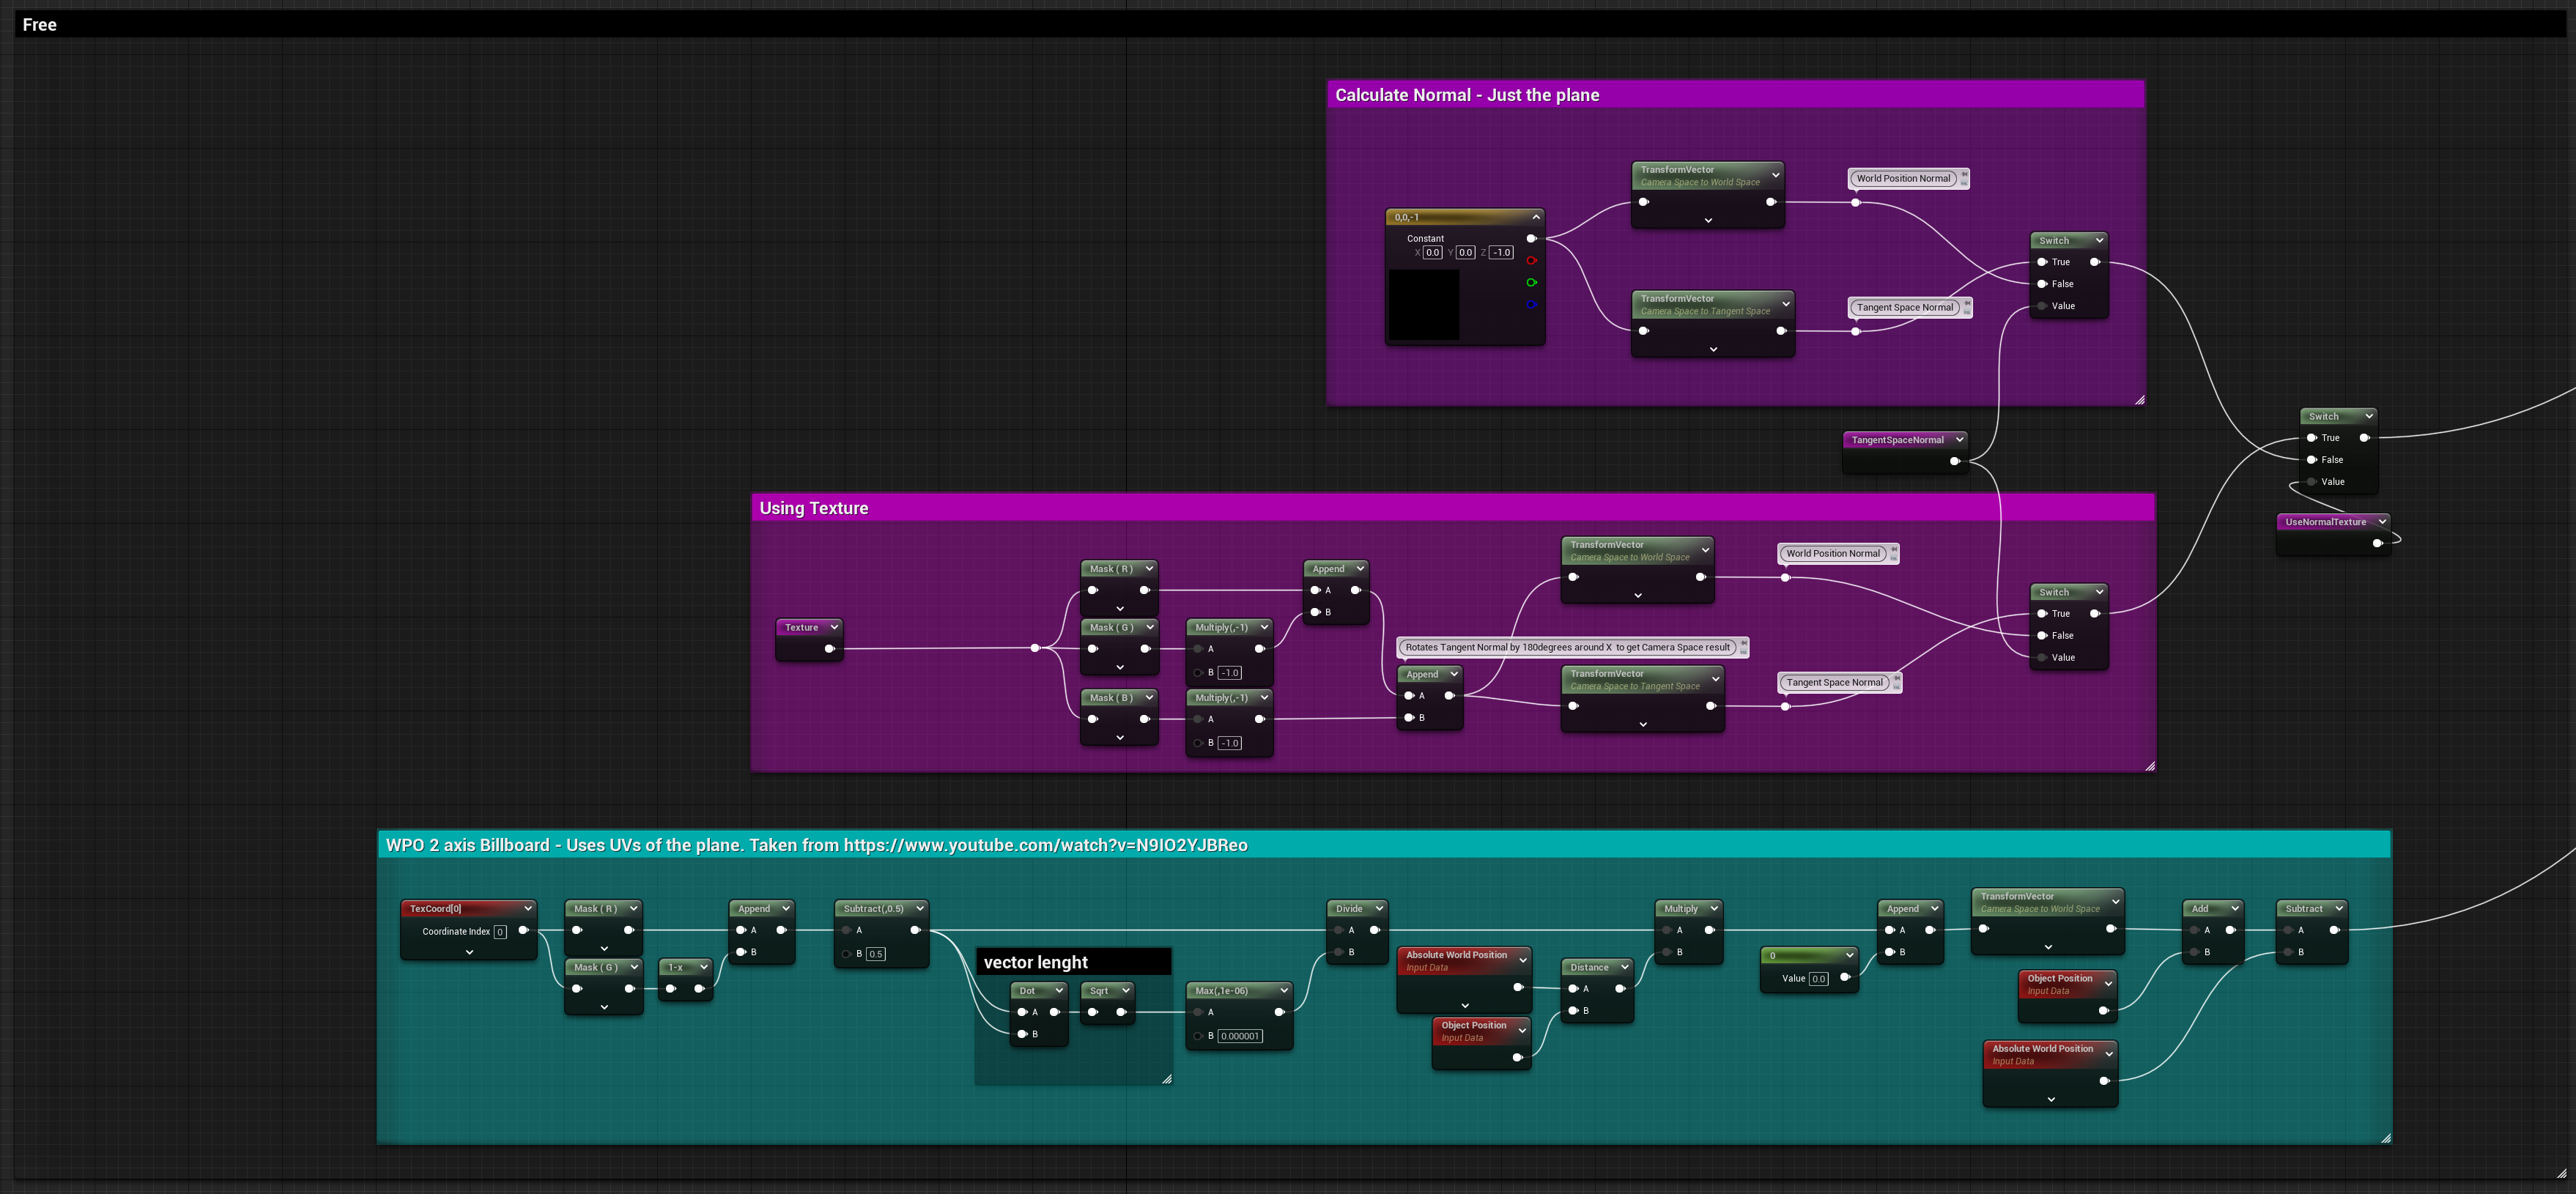Click the green G output pin of Constant node
Viewport: 2576px width, 1194px height.
[x=1531, y=283]
